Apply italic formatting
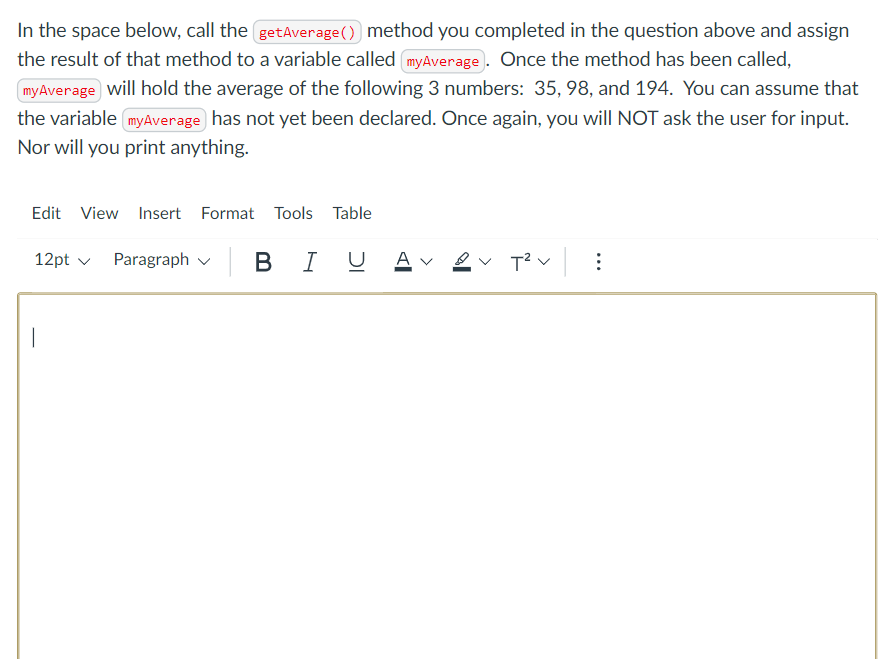The image size is (889, 659). pyautogui.click(x=310, y=262)
